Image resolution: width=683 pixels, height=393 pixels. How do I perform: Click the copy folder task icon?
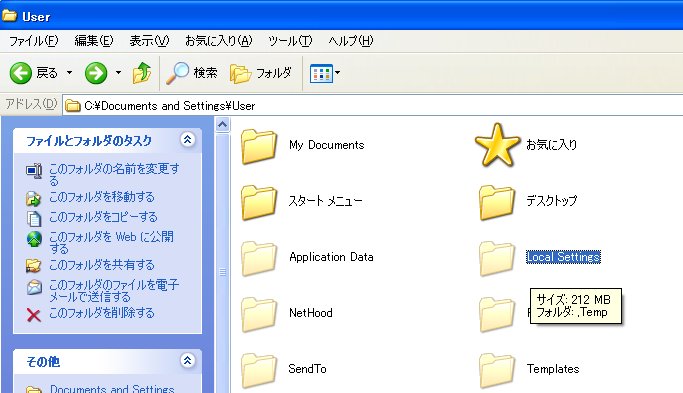(34, 219)
